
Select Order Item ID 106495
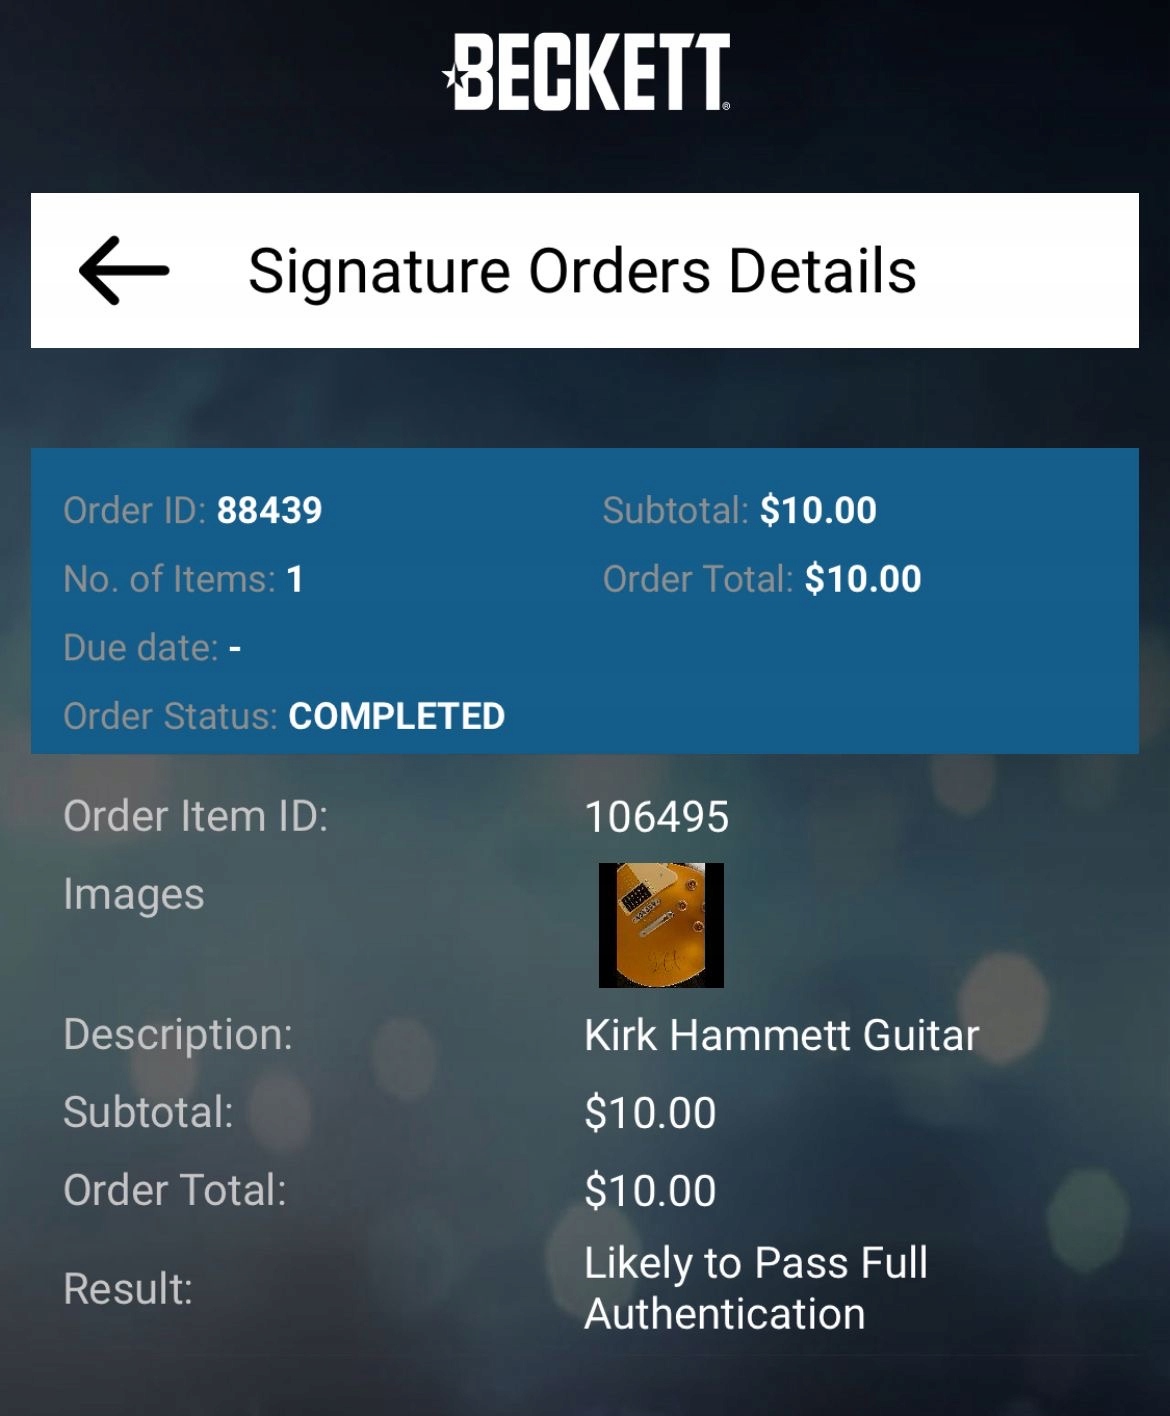point(657,817)
